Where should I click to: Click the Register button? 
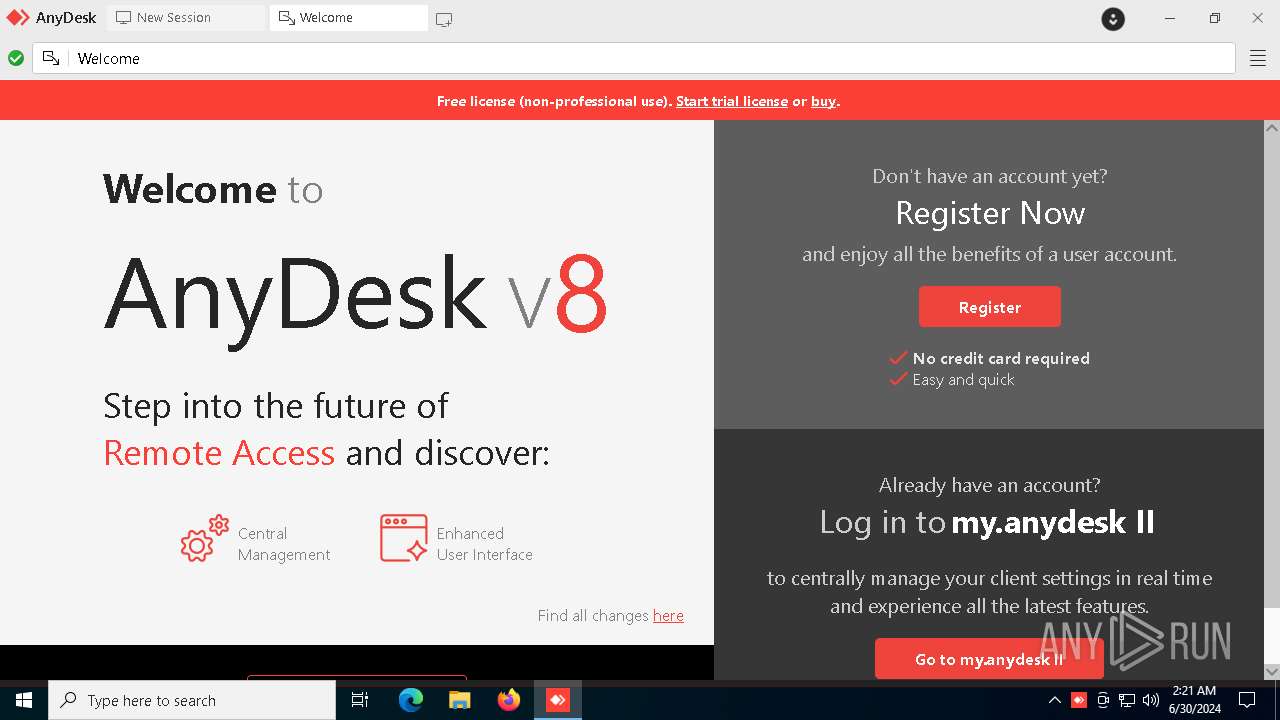click(x=990, y=307)
